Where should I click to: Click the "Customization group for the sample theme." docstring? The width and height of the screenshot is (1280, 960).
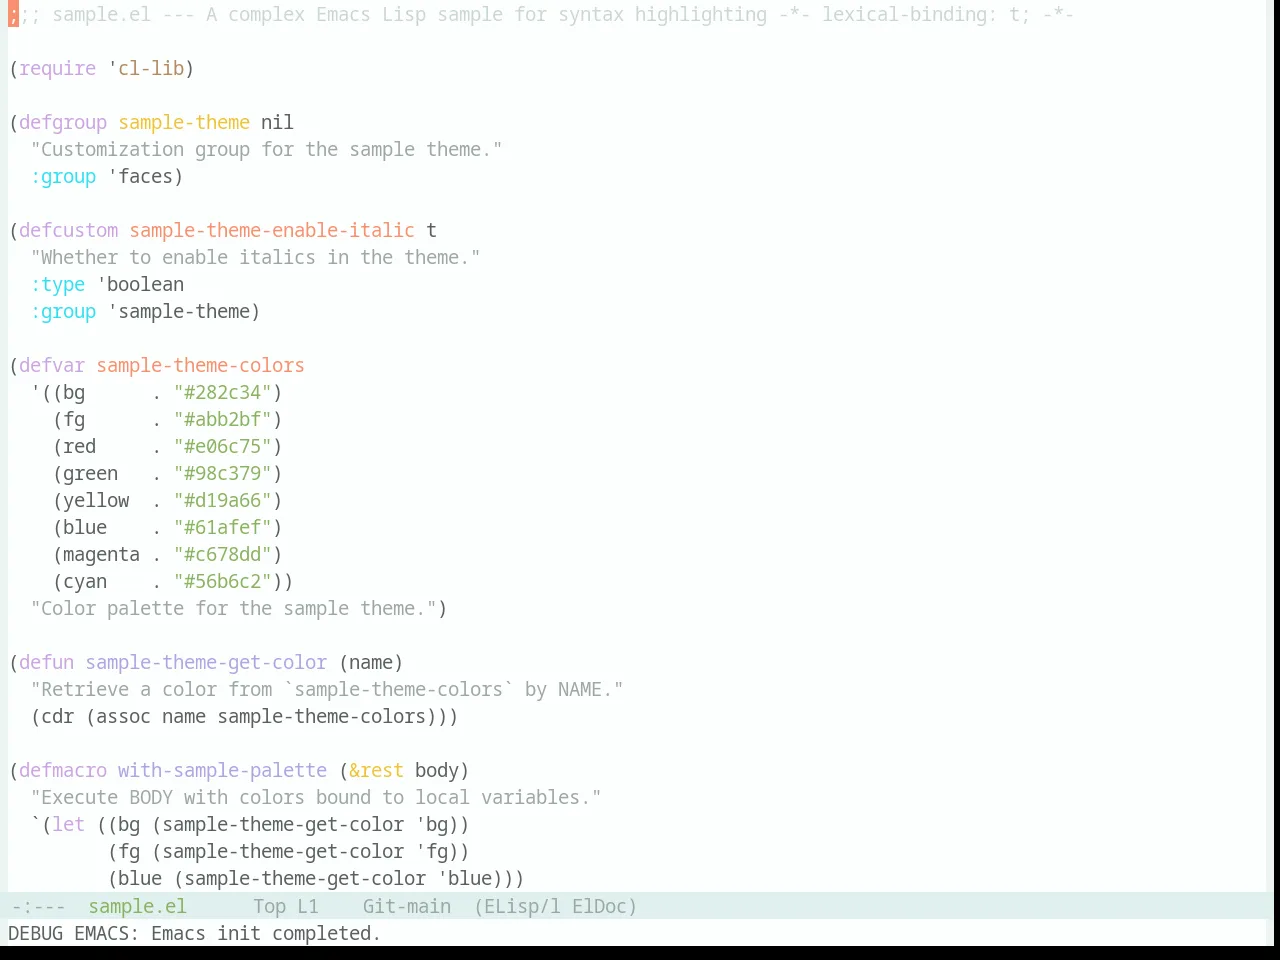point(267,149)
